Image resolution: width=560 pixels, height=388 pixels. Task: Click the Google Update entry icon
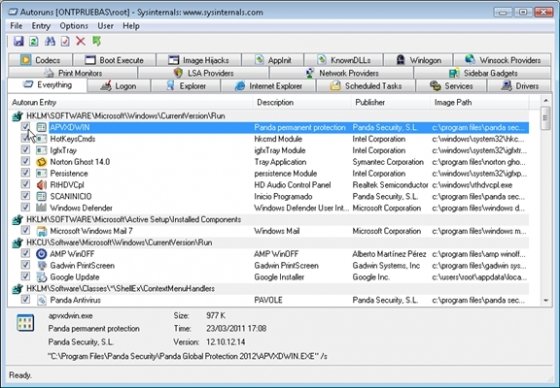point(42,277)
